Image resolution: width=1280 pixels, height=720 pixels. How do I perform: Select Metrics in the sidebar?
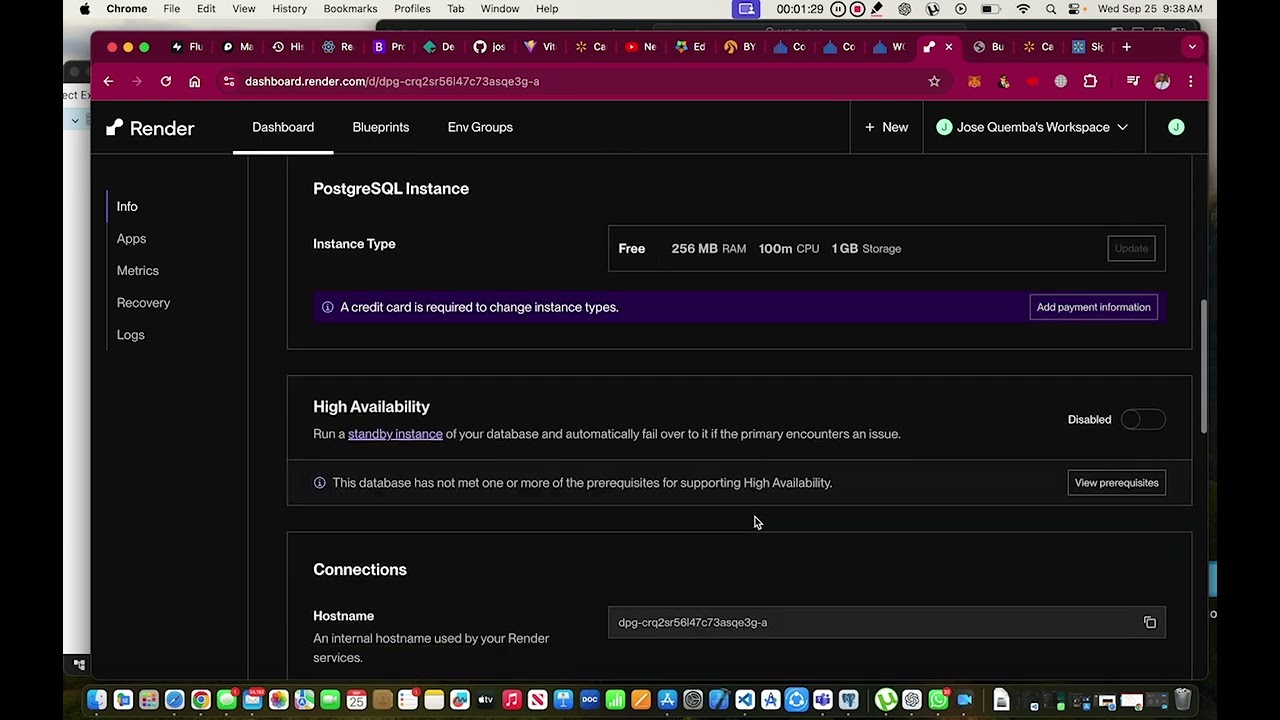138,270
